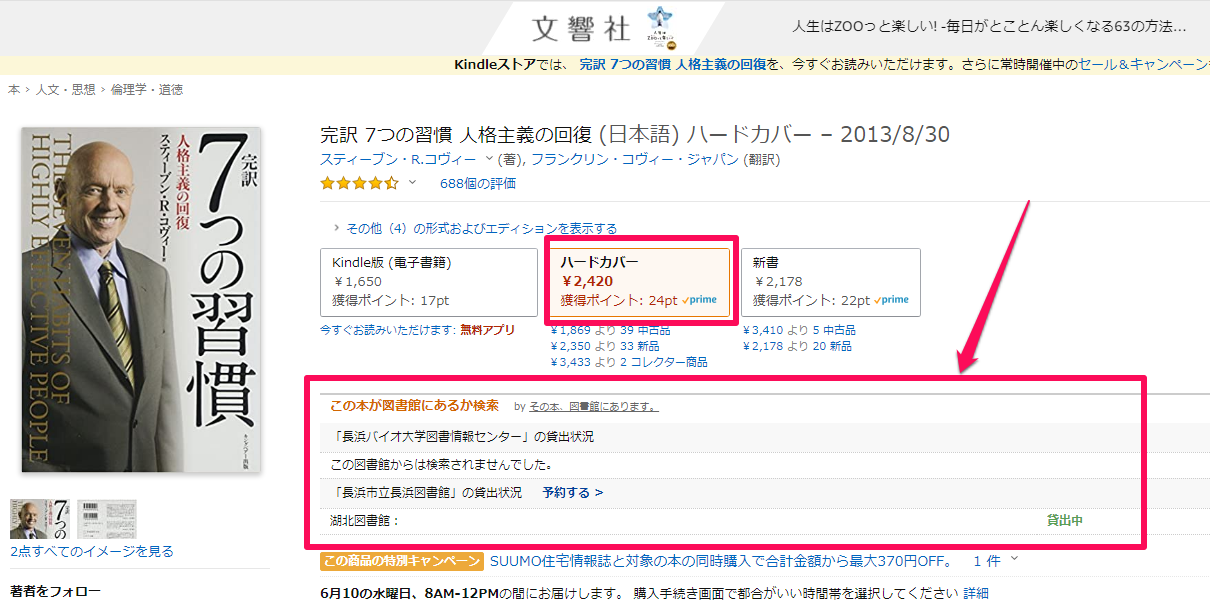This screenshot has height=604, width=1210.
Task: Open the 688個の評価 reviews link
Action: [x=478, y=183]
